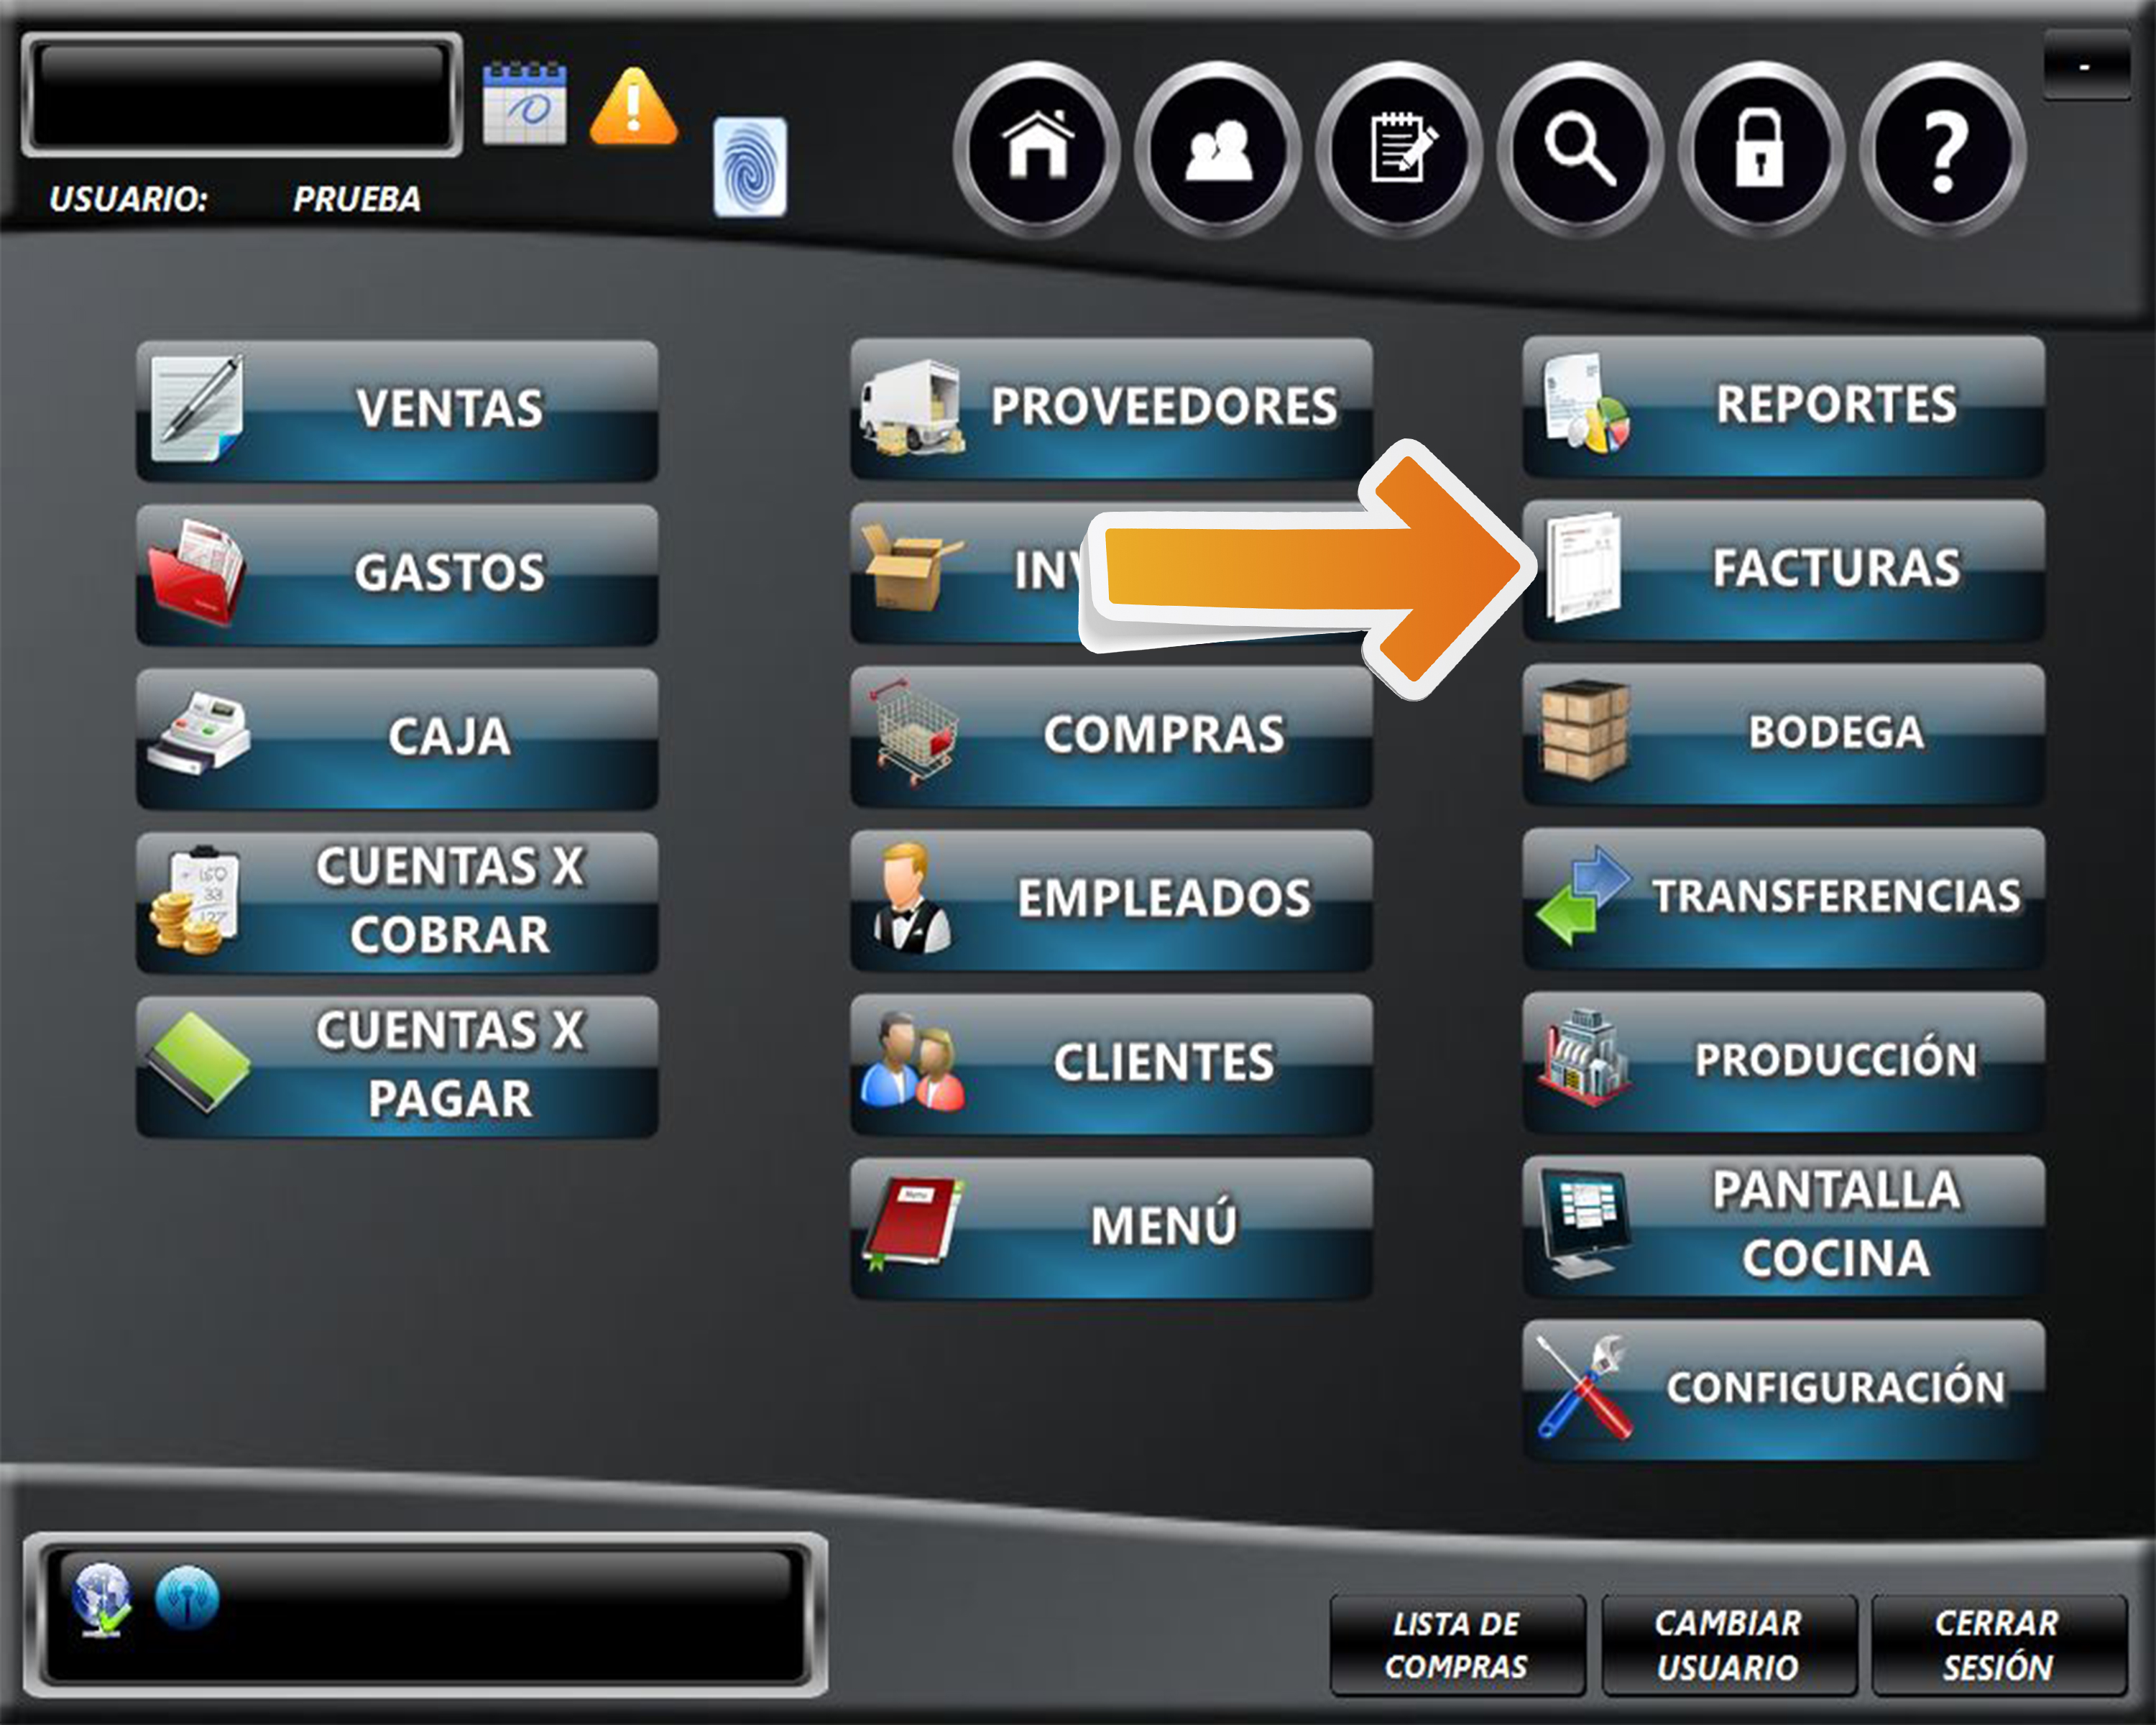Click the PRUEBA user name
Screen dimensions: 2156x1725
[357, 199]
